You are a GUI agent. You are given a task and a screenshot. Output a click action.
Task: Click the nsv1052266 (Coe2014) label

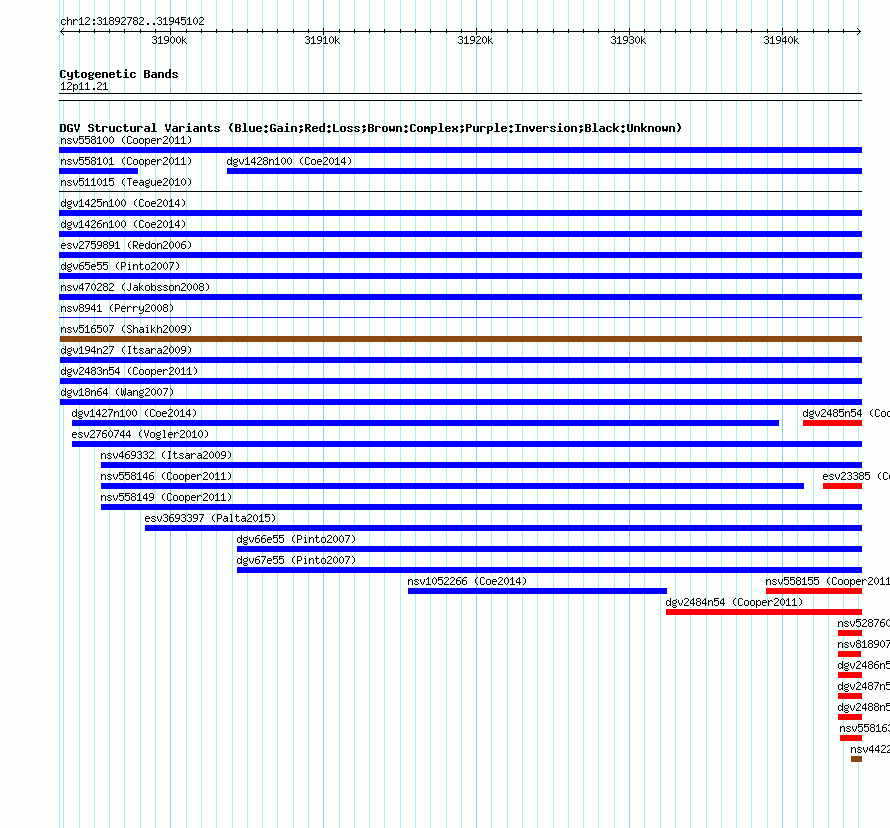pyautogui.click(x=467, y=581)
